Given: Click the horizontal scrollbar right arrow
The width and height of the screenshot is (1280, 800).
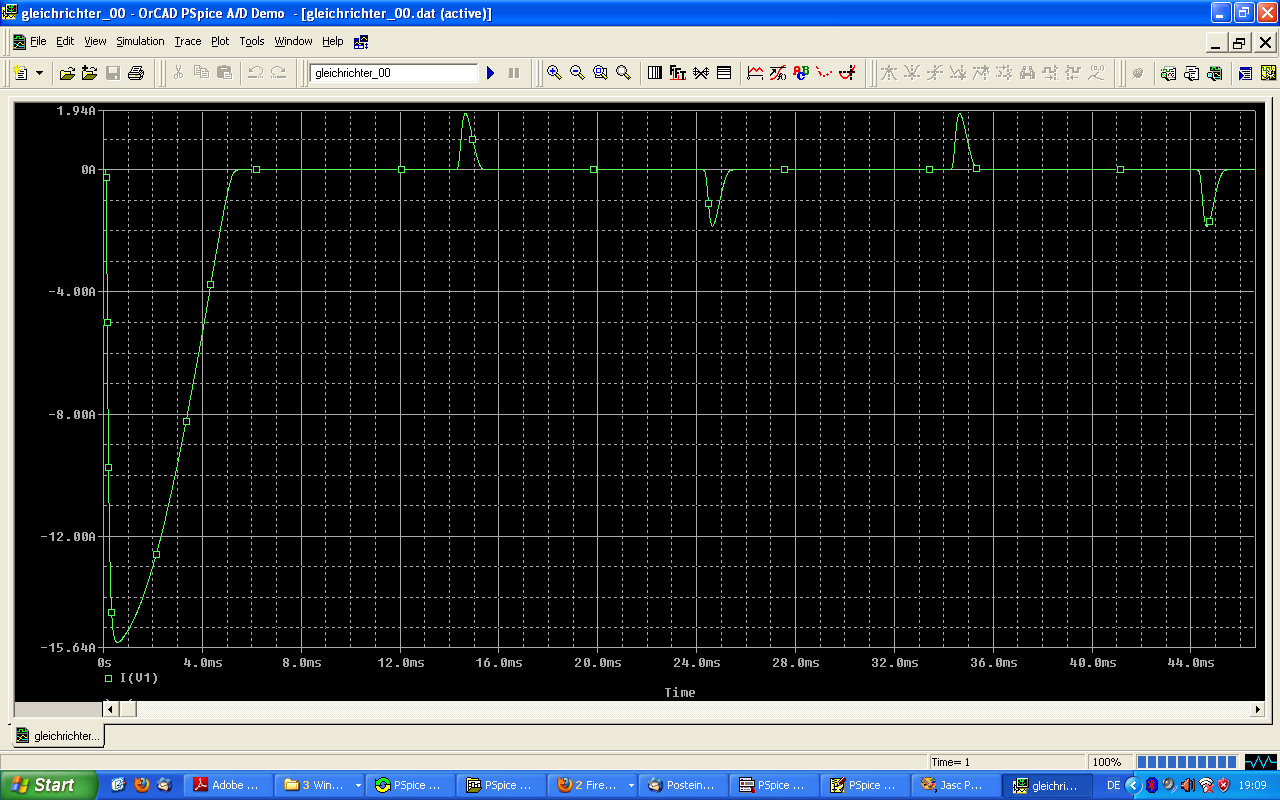Looking at the screenshot, I should point(1258,709).
